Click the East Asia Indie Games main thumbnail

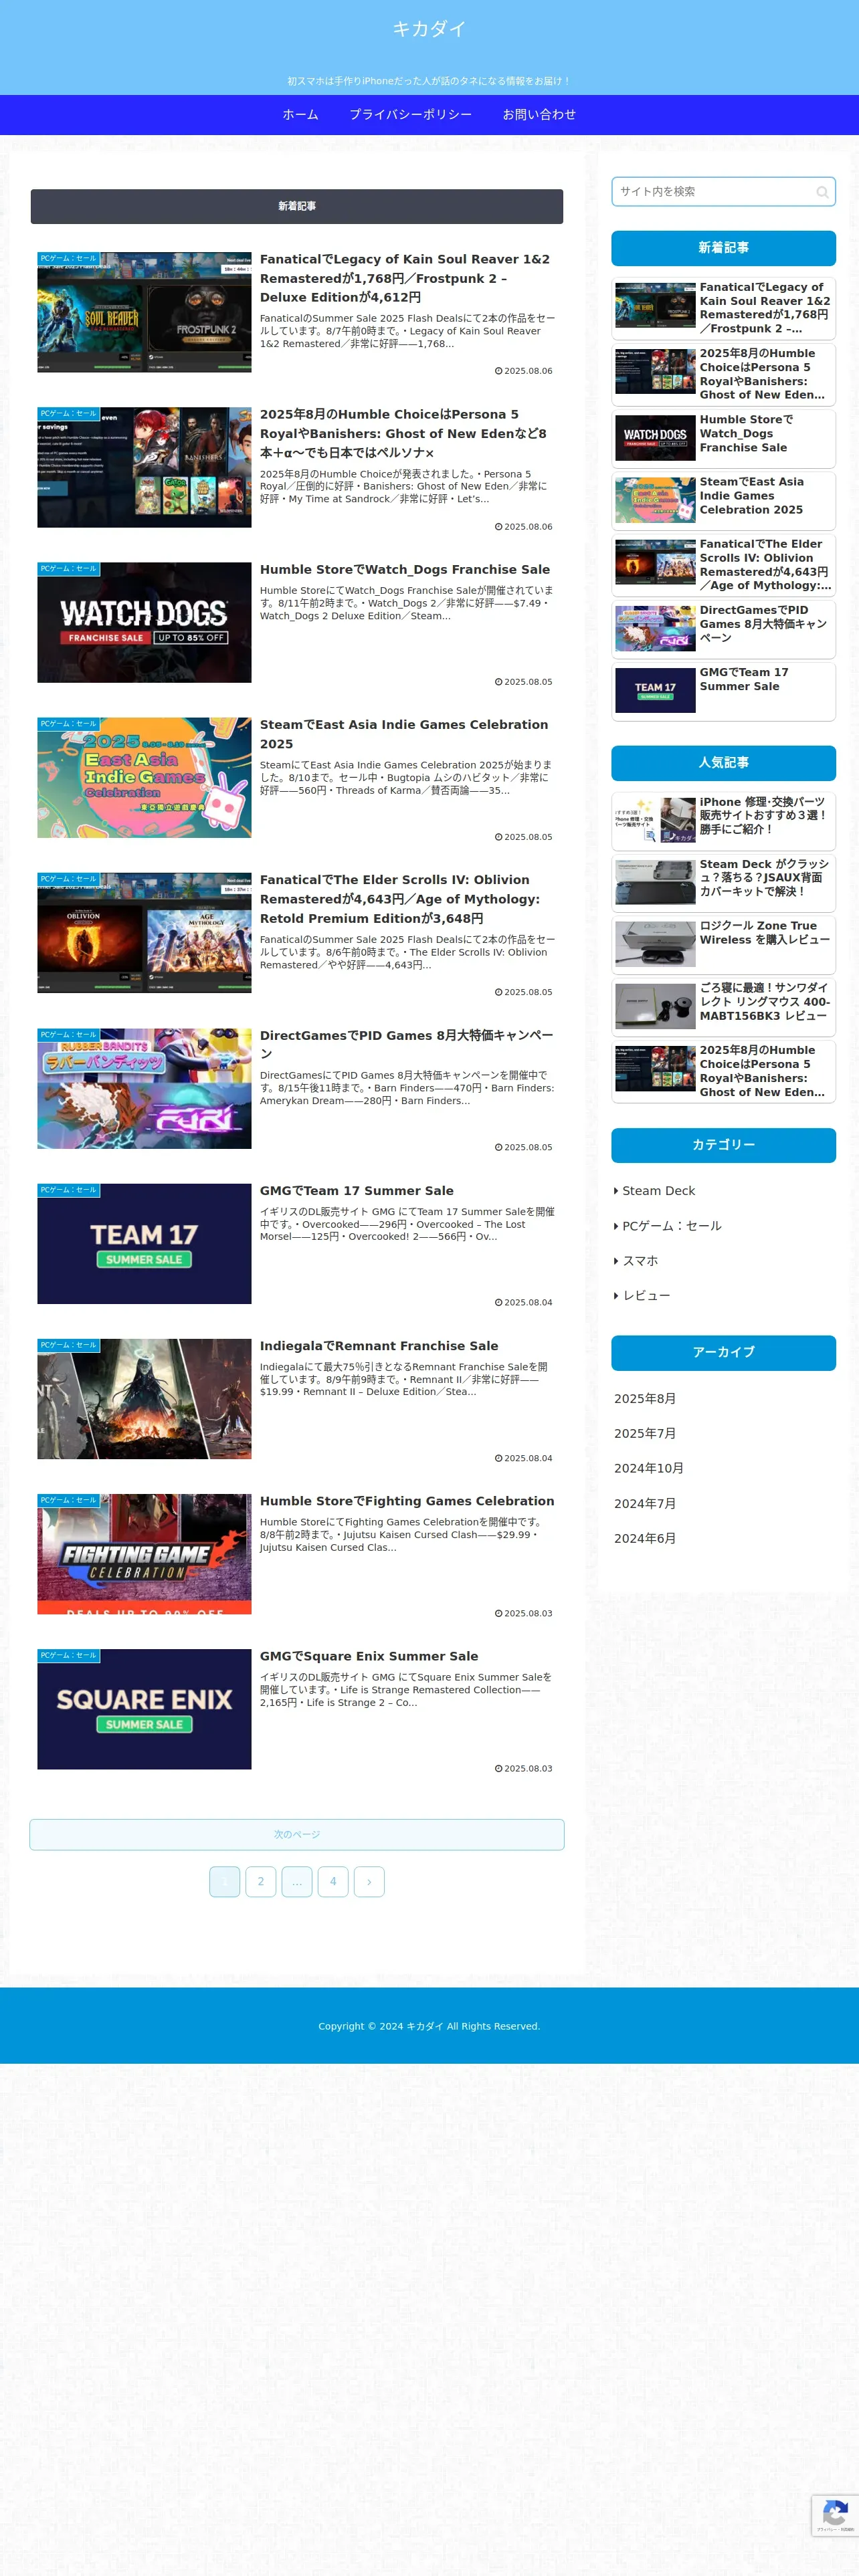[144, 777]
